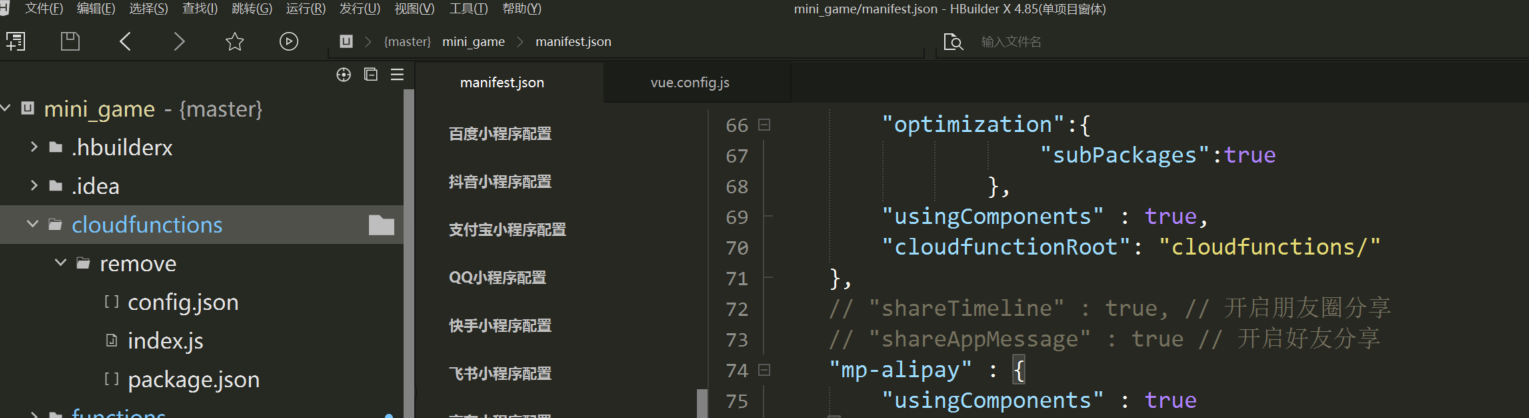Click the collapse all folders icon
The width and height of the screenshot is (1529, 418).
pos(371,74)
